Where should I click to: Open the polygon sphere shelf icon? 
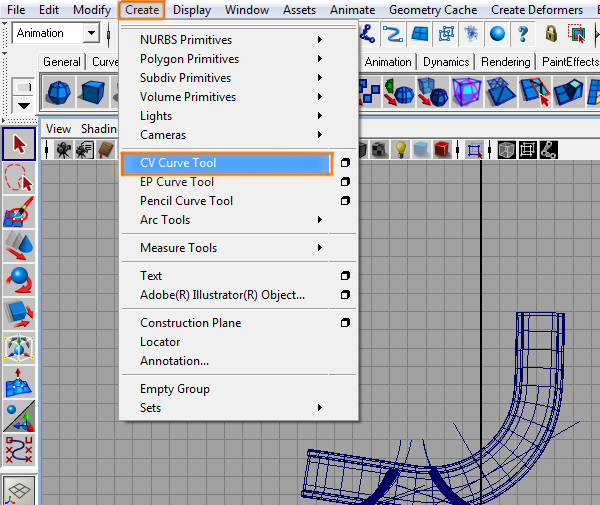coord(60,92)
